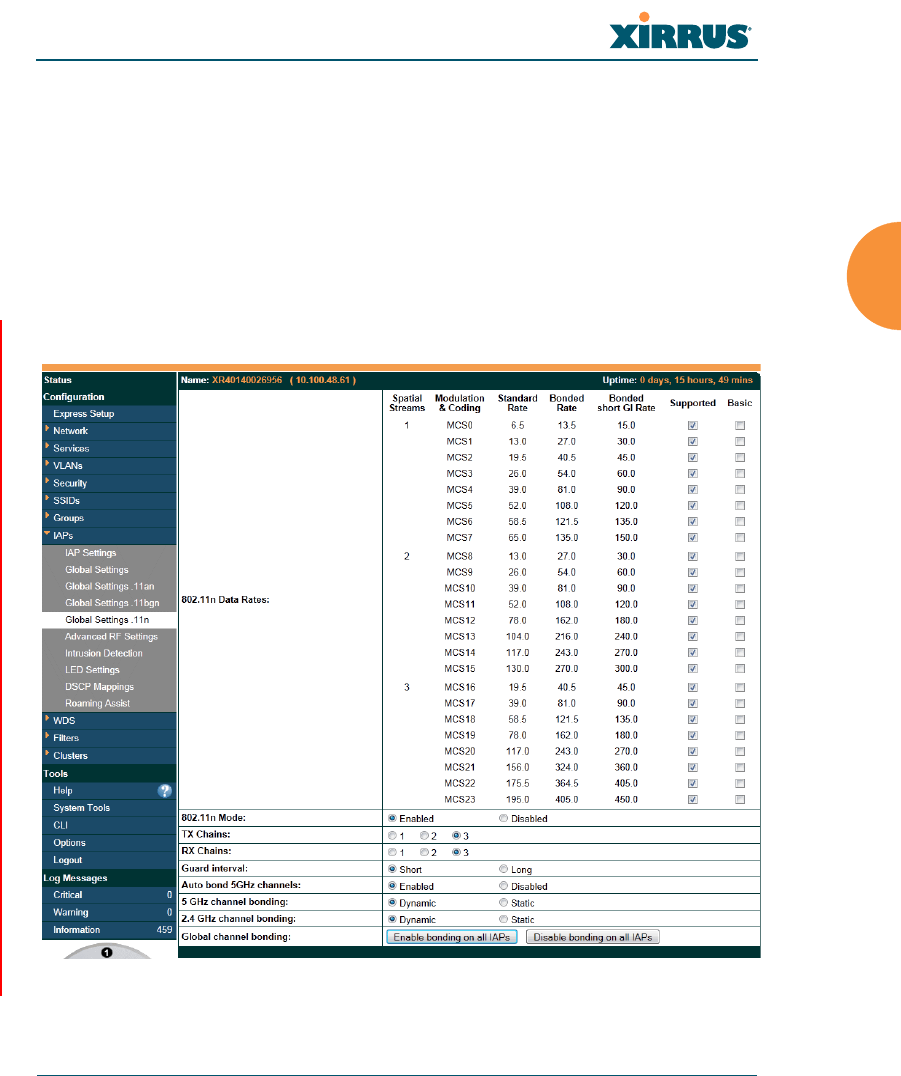901x1076 pixels.
Task: Click Disable bonding on all IAPs
Action: click(x=593, y=937)
